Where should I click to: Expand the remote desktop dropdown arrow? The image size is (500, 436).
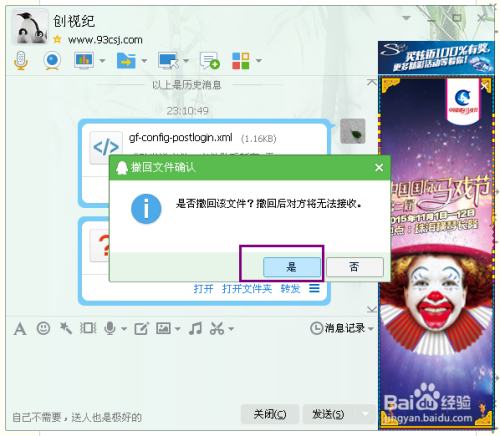pyautogui.click(x=186, y=61)
